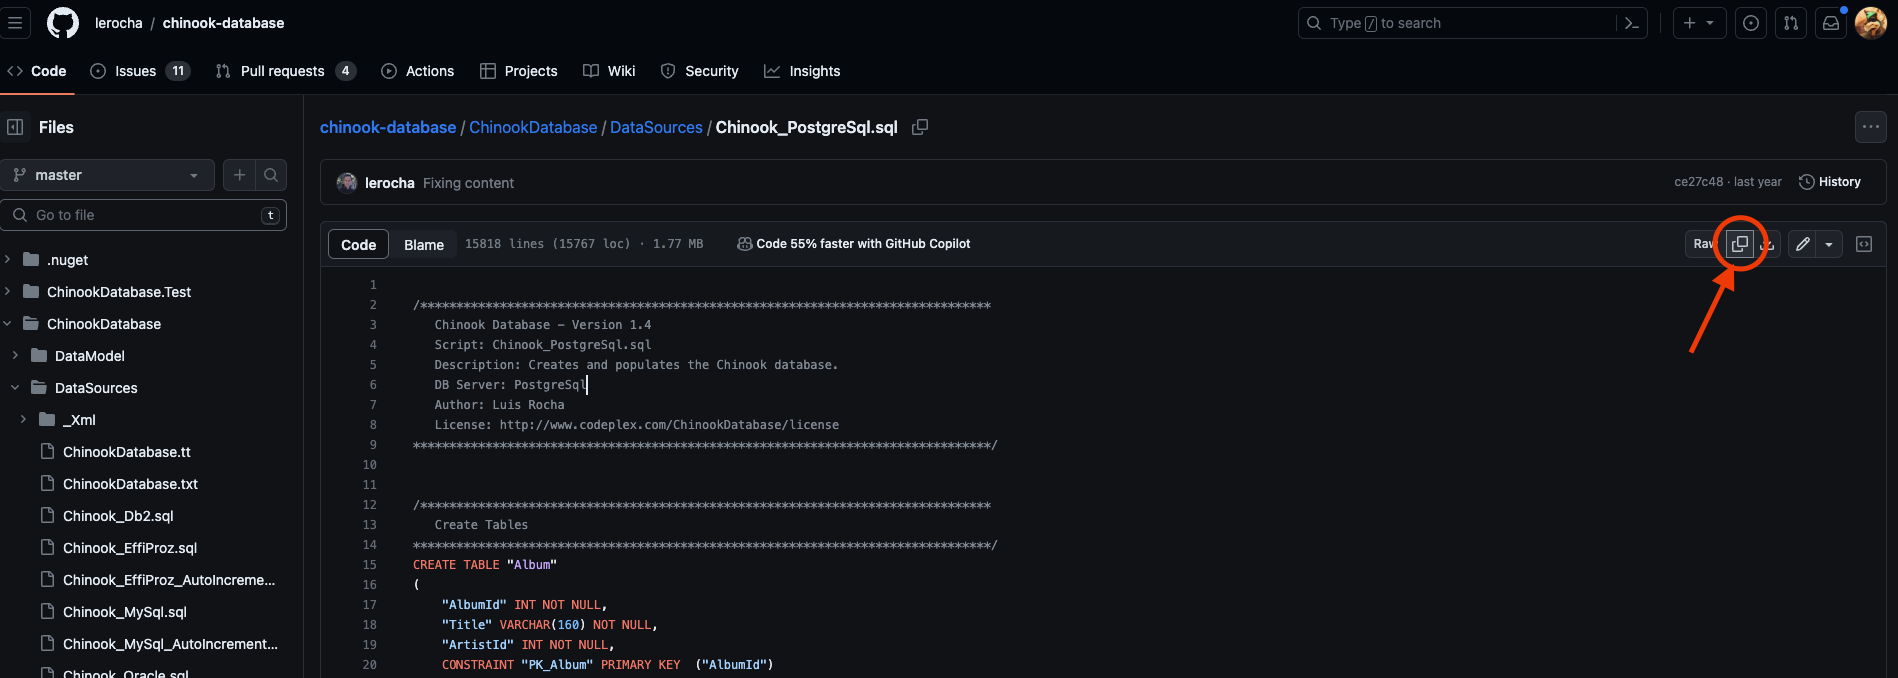Open the notifications inbox

coord(1831,23)
